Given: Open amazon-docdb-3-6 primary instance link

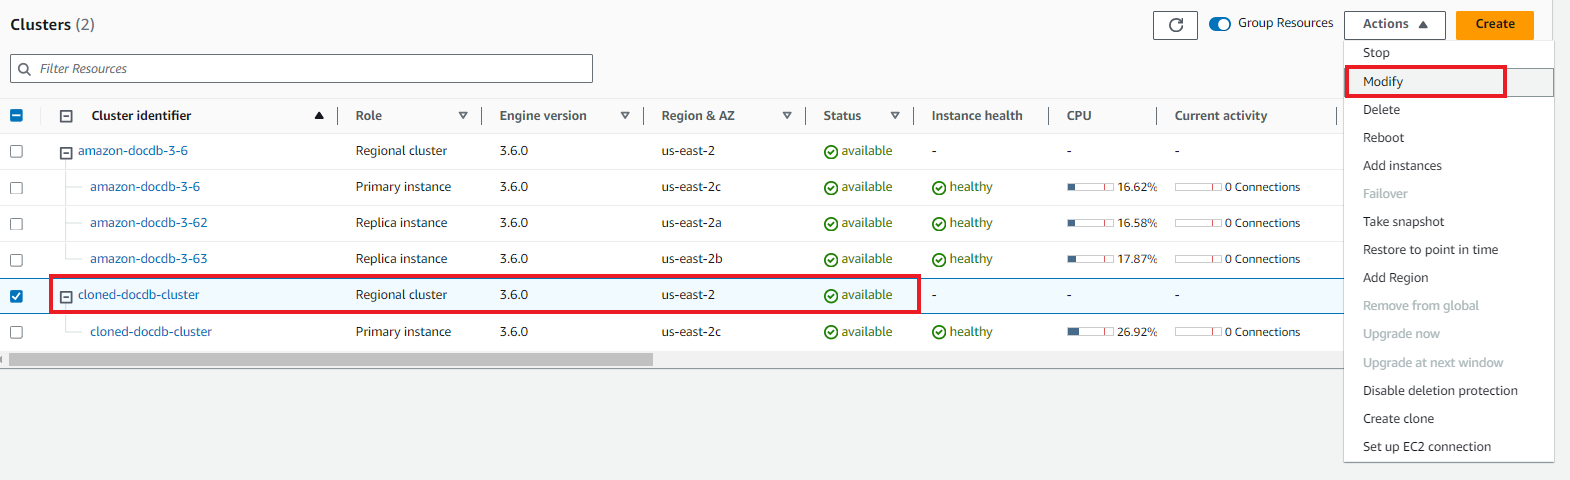Looking at the screenshot, I should pos(145,187).
